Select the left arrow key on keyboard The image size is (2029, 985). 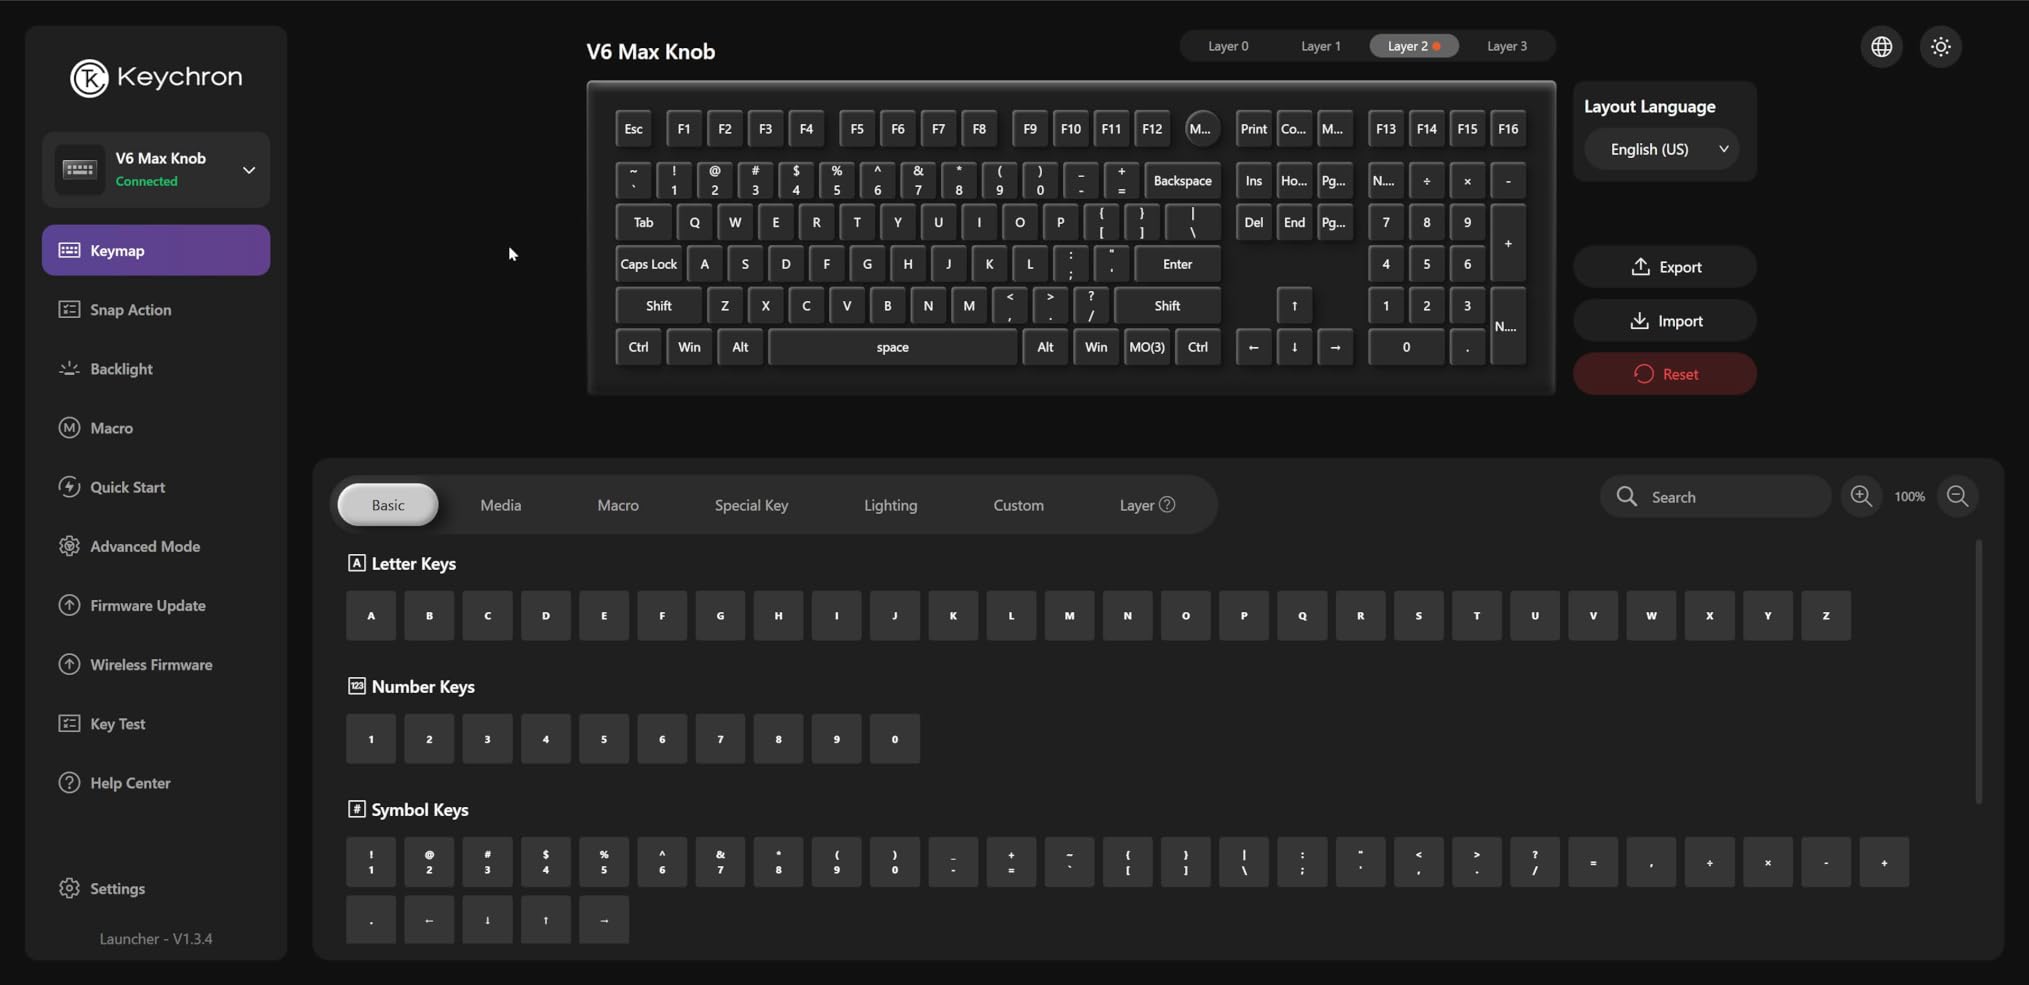click(1253, 347)
